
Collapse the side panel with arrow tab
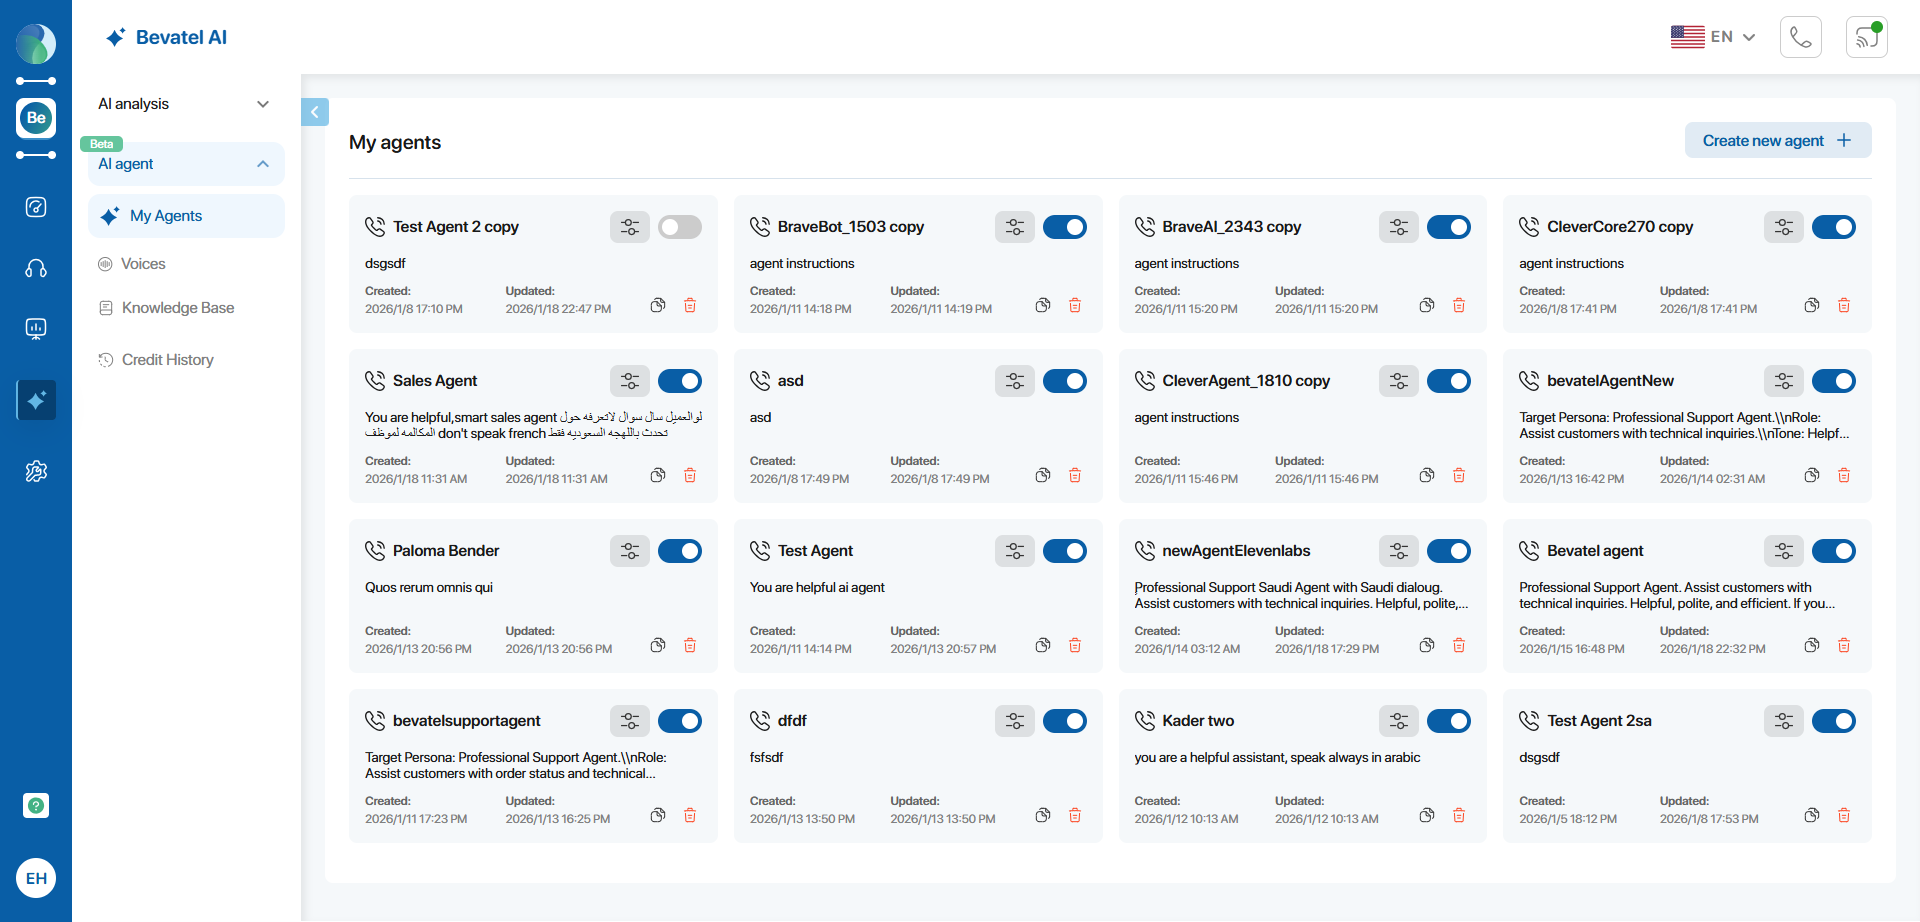(314, 112)
